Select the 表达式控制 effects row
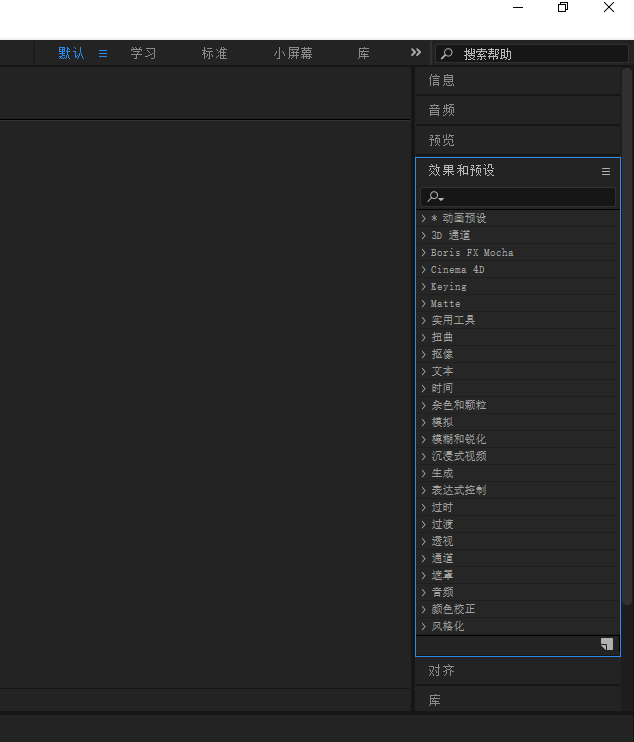 (x=518, y=491)
